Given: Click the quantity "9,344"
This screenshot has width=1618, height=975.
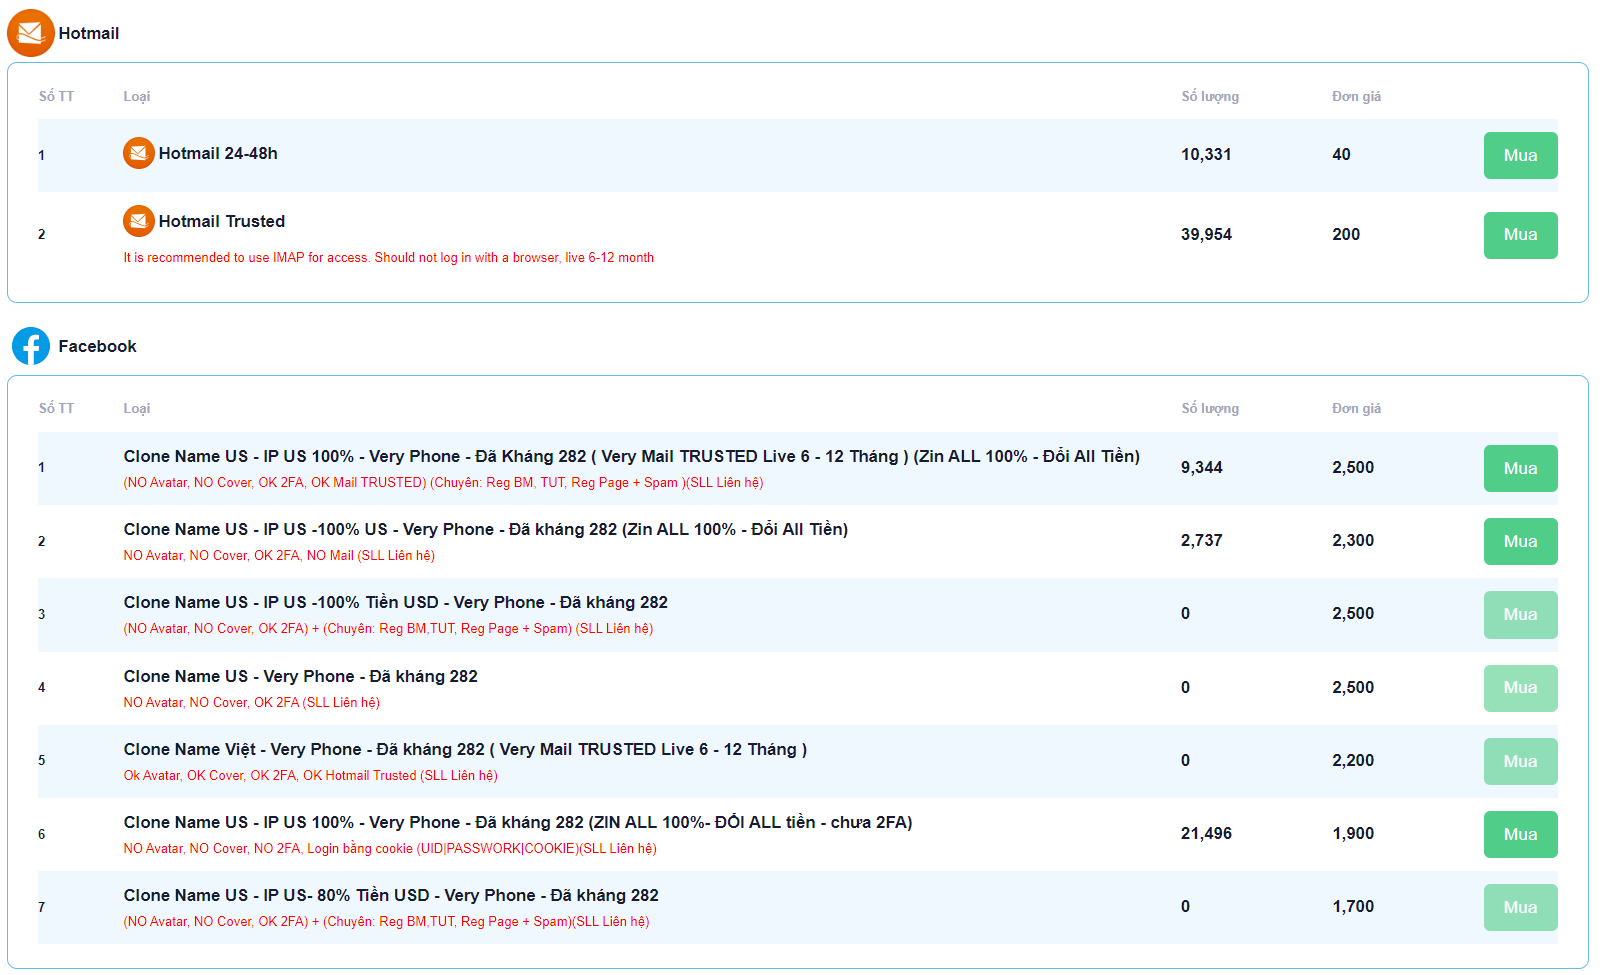Looking at the screenshot, I should tap(1202, 467).
